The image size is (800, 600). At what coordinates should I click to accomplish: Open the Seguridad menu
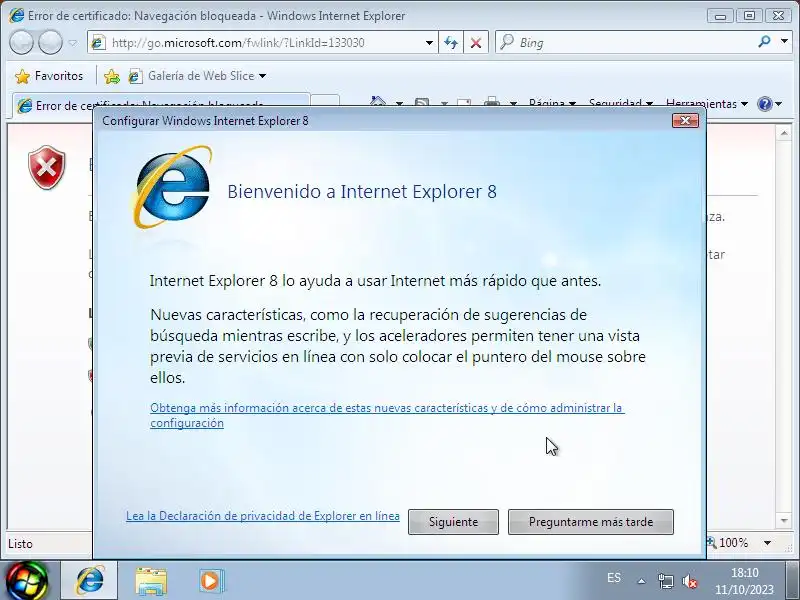pos(620,102)
